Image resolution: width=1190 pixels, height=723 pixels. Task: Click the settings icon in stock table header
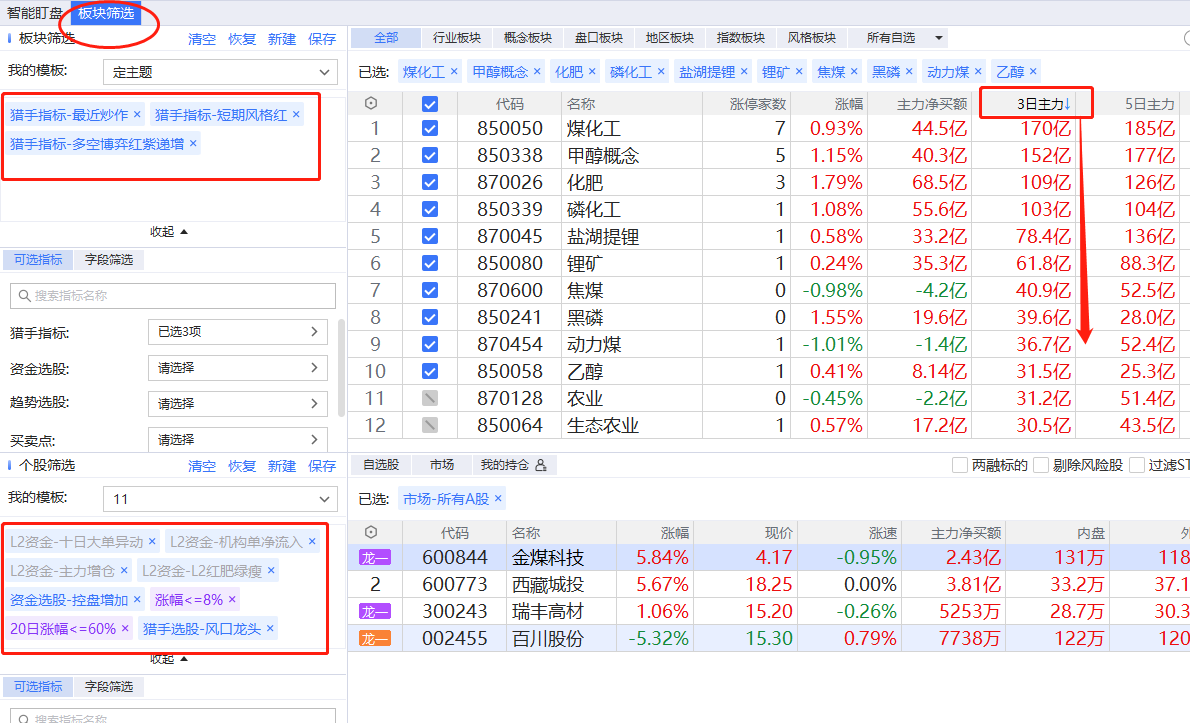(x=371, y=532)
